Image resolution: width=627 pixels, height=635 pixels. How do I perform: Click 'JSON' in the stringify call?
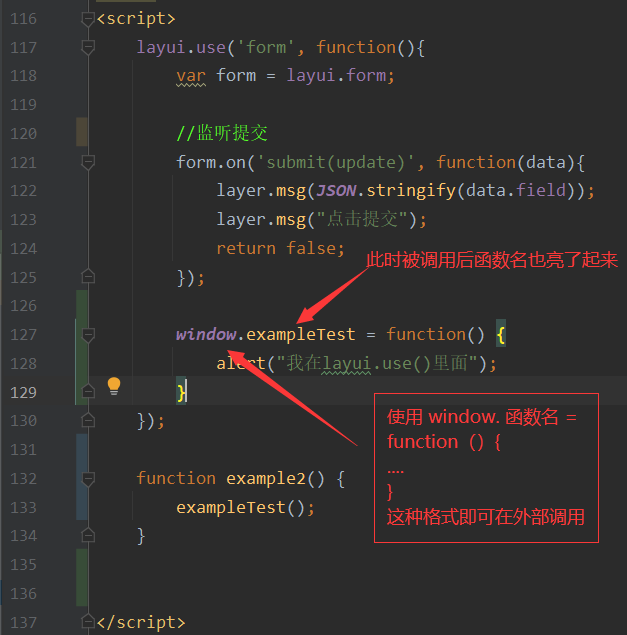click(x=336, y=190)
